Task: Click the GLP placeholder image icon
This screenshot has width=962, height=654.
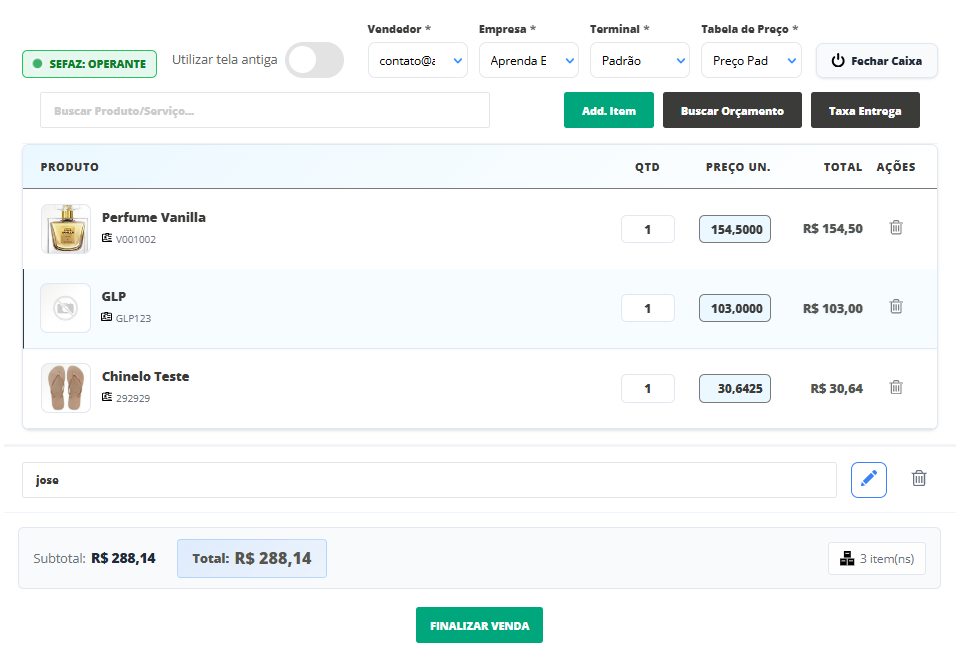Action: click(66, 308)
